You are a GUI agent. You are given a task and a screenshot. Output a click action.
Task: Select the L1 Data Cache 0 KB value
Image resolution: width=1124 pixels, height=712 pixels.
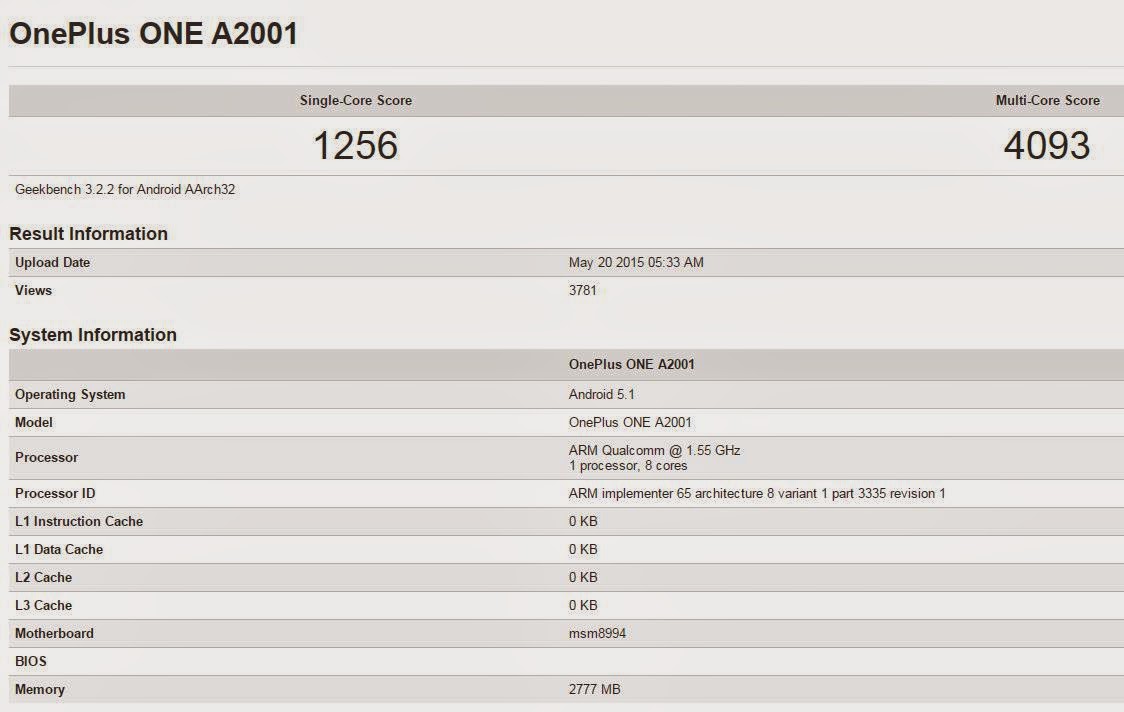pos(583,549)
